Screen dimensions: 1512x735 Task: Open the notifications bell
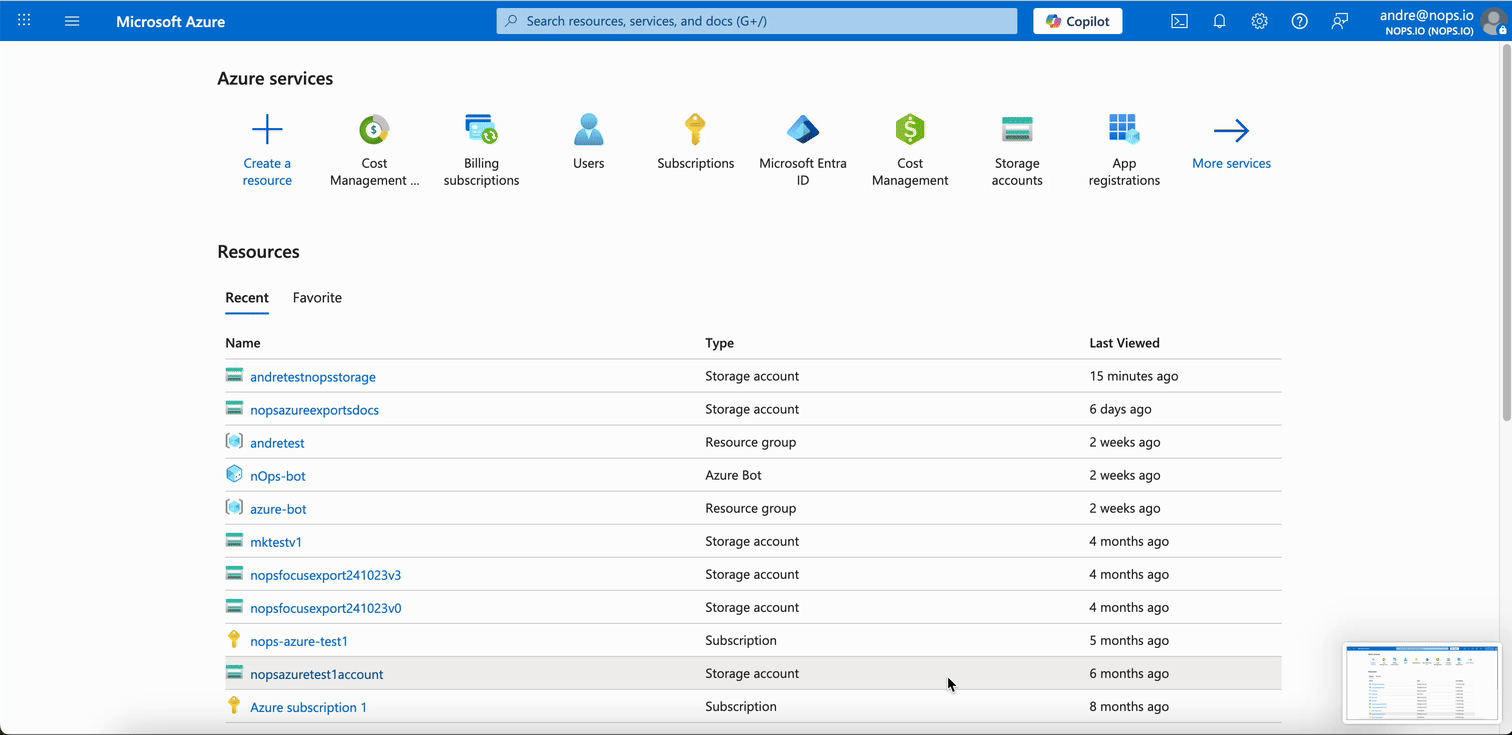point(1219,20)
